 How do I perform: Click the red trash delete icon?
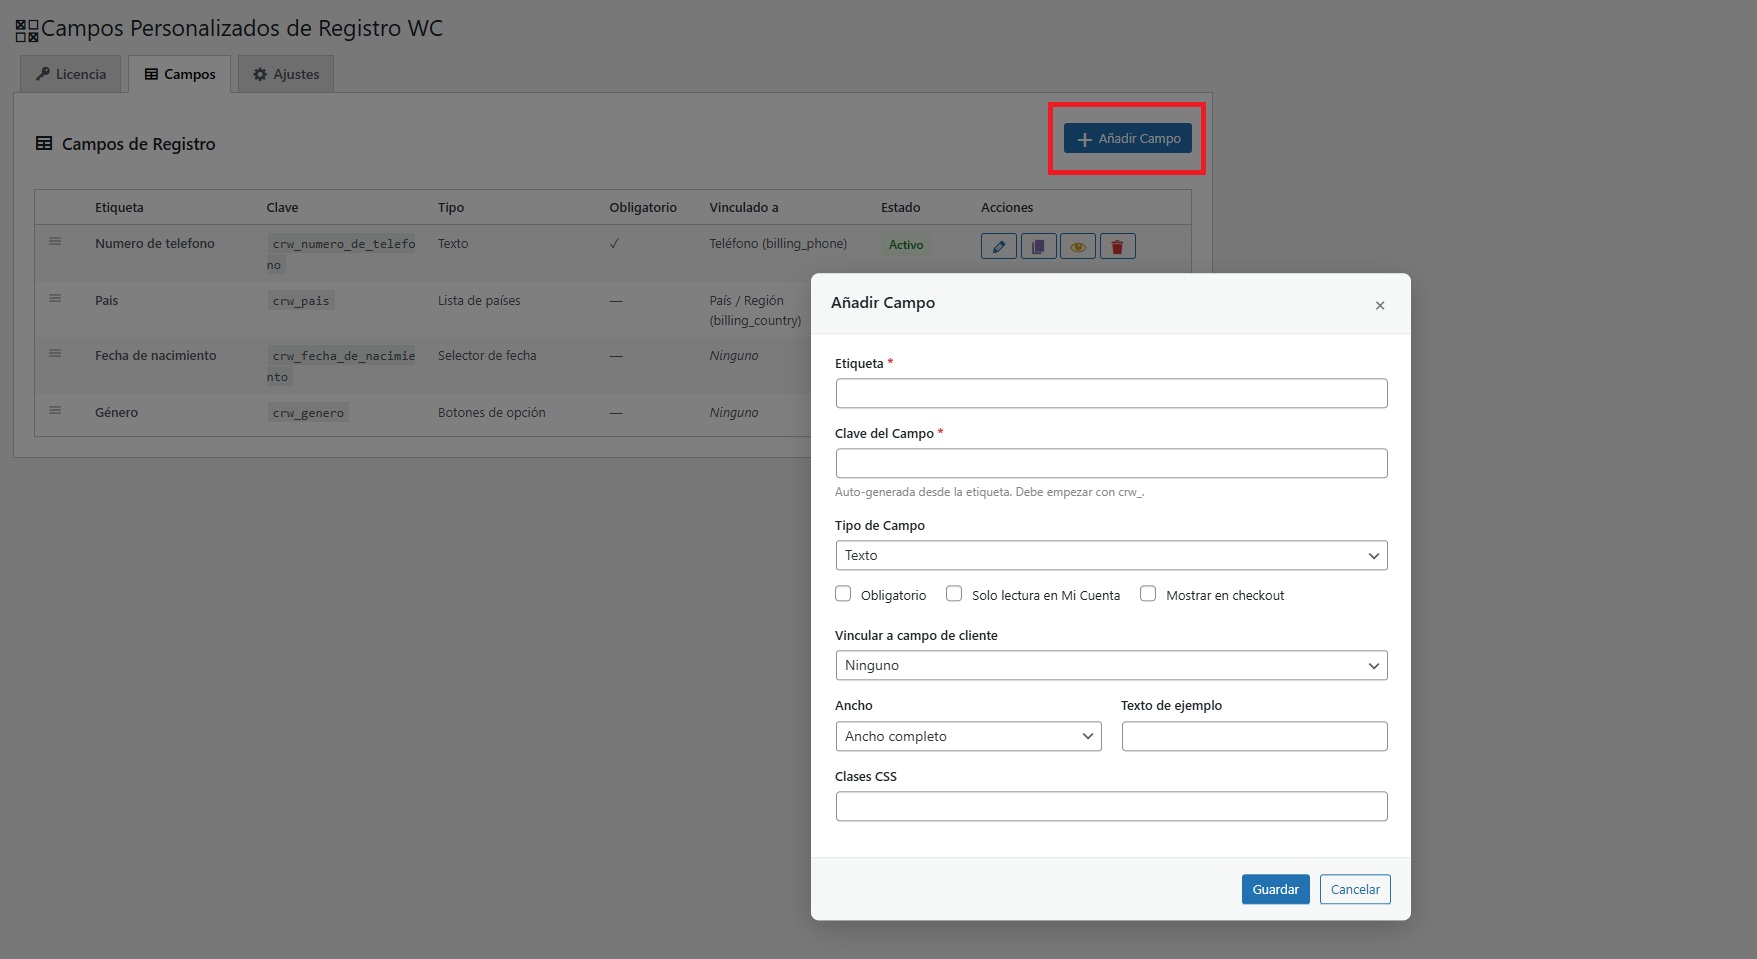[1117, 246]
